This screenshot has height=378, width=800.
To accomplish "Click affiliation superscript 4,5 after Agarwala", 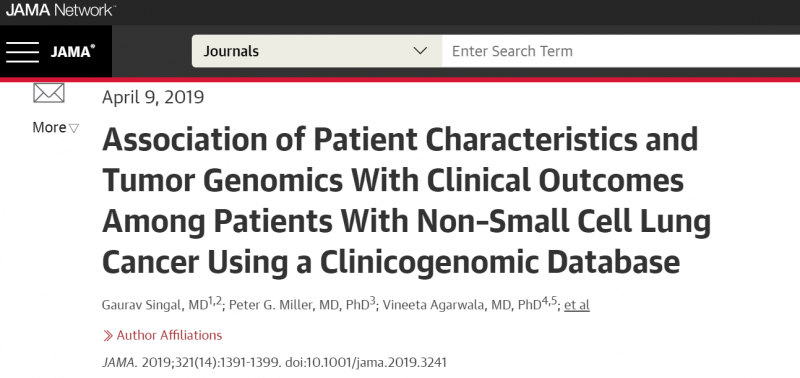I will pyautogui.click(x=549, y=302).
